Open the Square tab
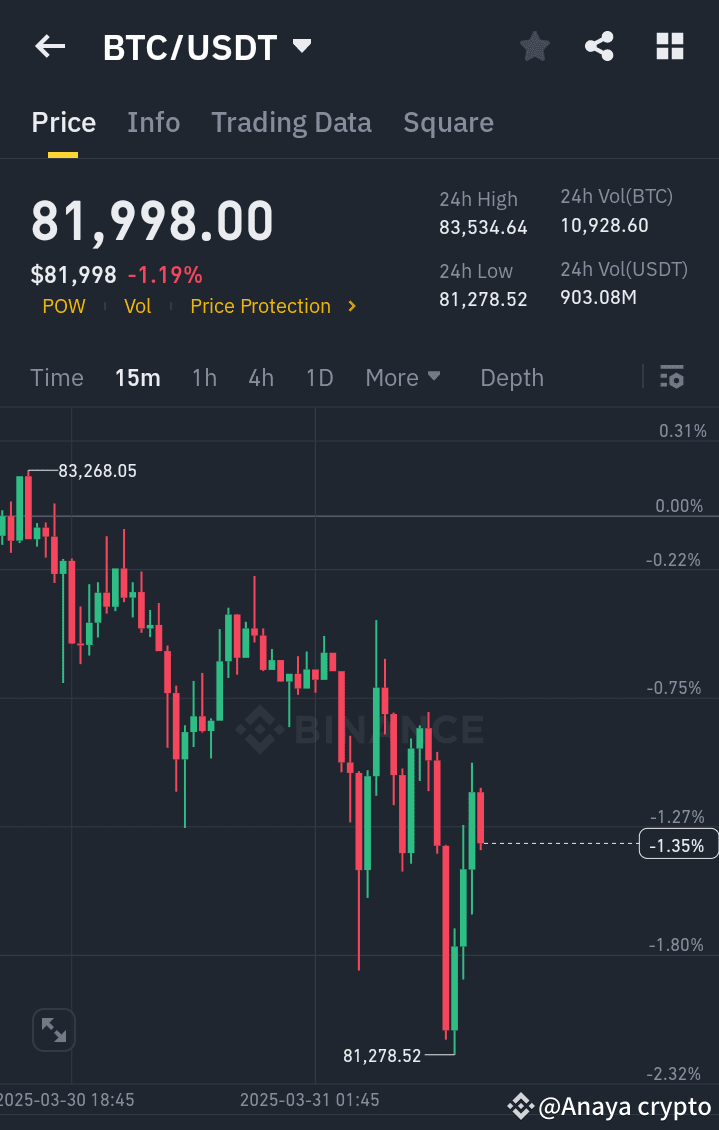 click(448, 122)
